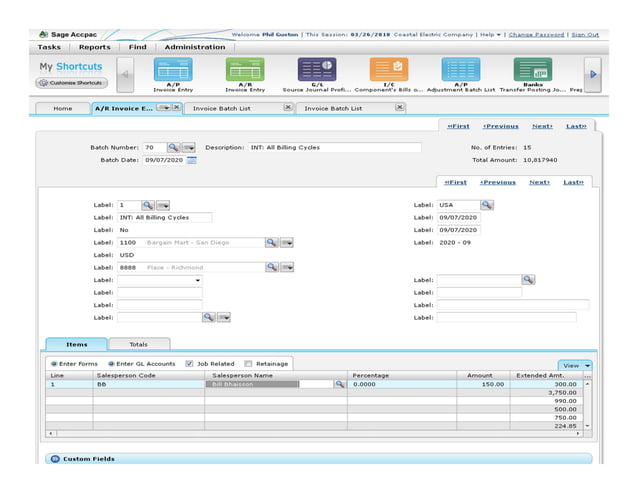Expand the Custom Fields section
The height and width of the screenshot is (493, 638).
tap(54, 459)
